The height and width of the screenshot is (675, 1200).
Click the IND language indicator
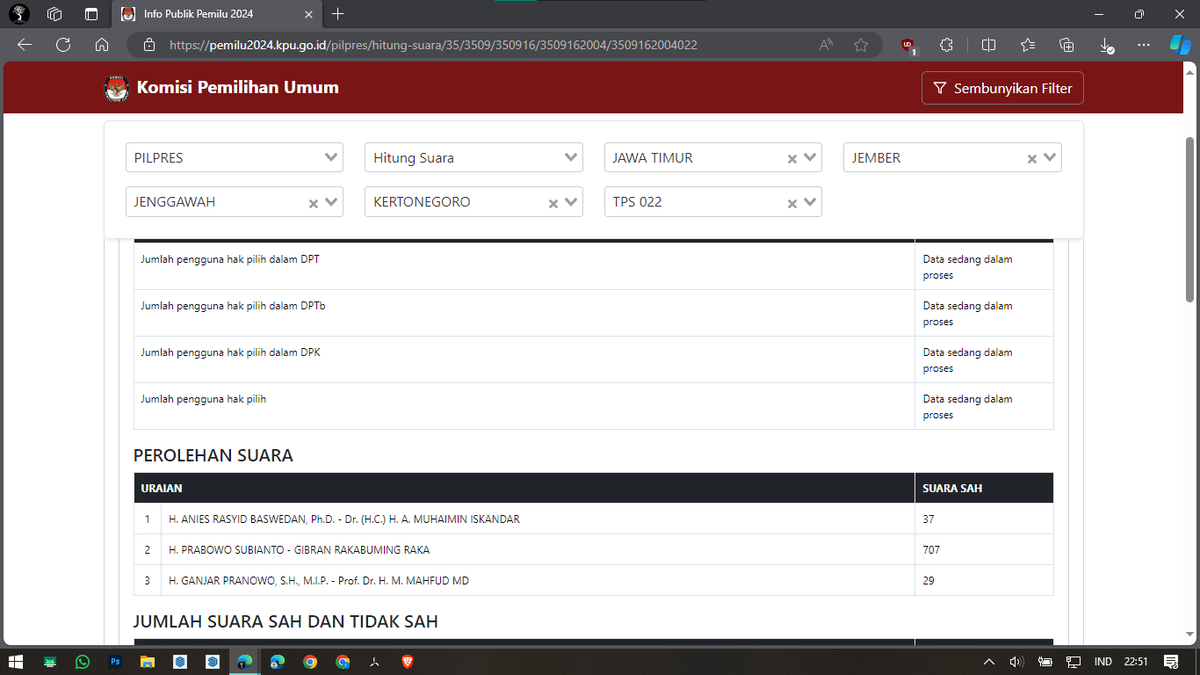click(1103, 661)
